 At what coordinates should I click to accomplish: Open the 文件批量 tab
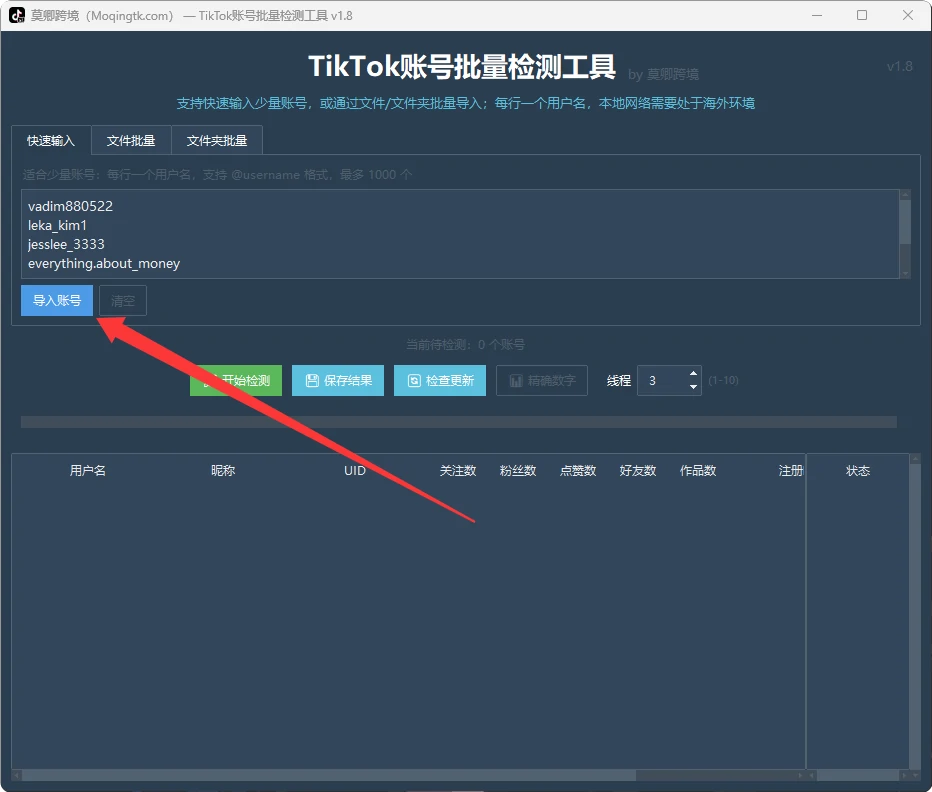click(x=131, y=141)
